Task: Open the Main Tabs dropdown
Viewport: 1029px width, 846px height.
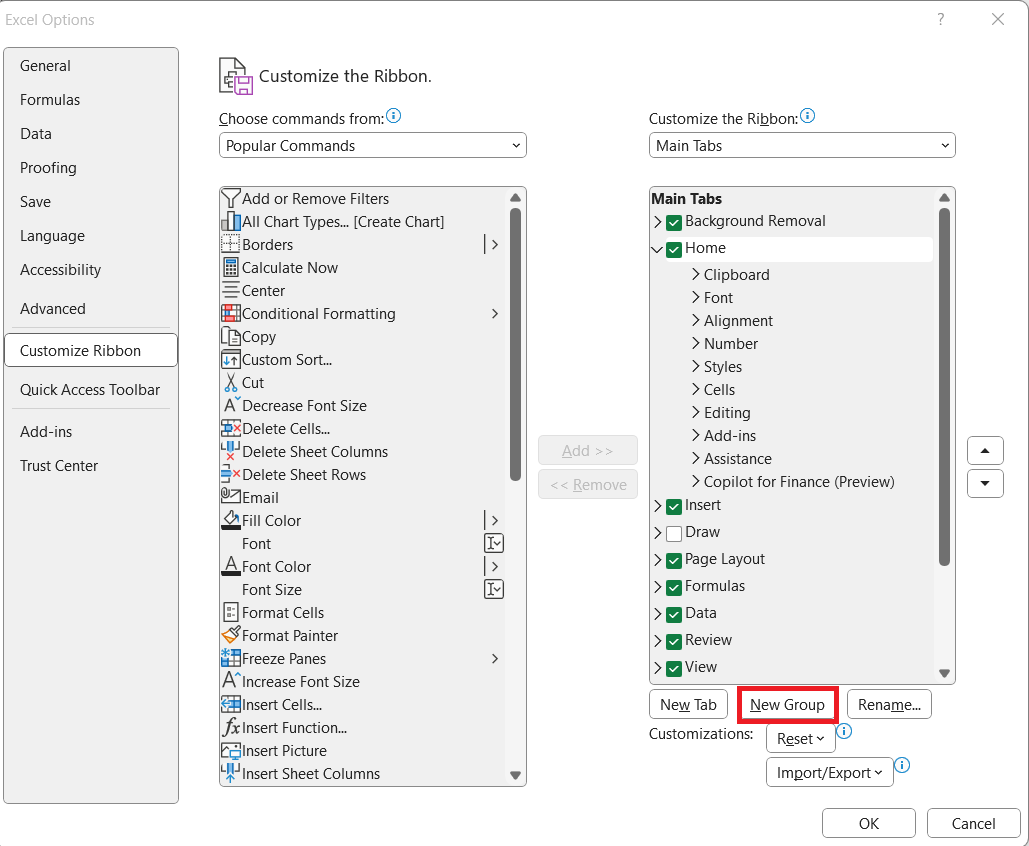Action: (802, 145)
